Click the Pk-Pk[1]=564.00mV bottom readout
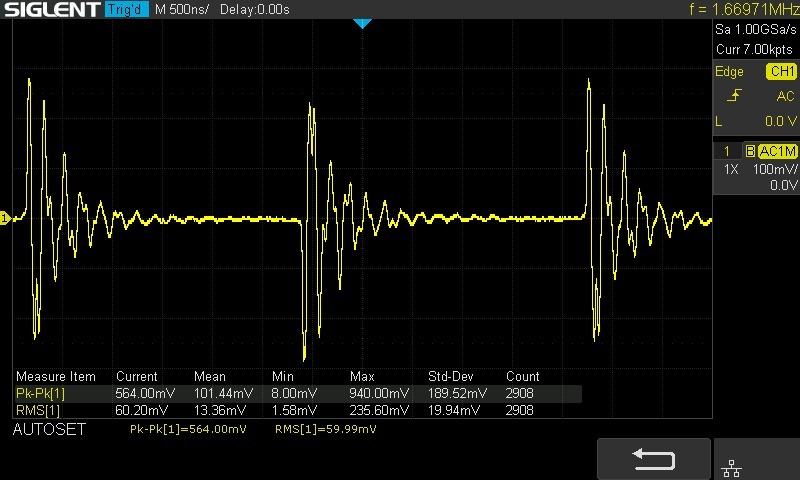Image resolution: width=800 pixels, height=480 pixels. [188, 429]
